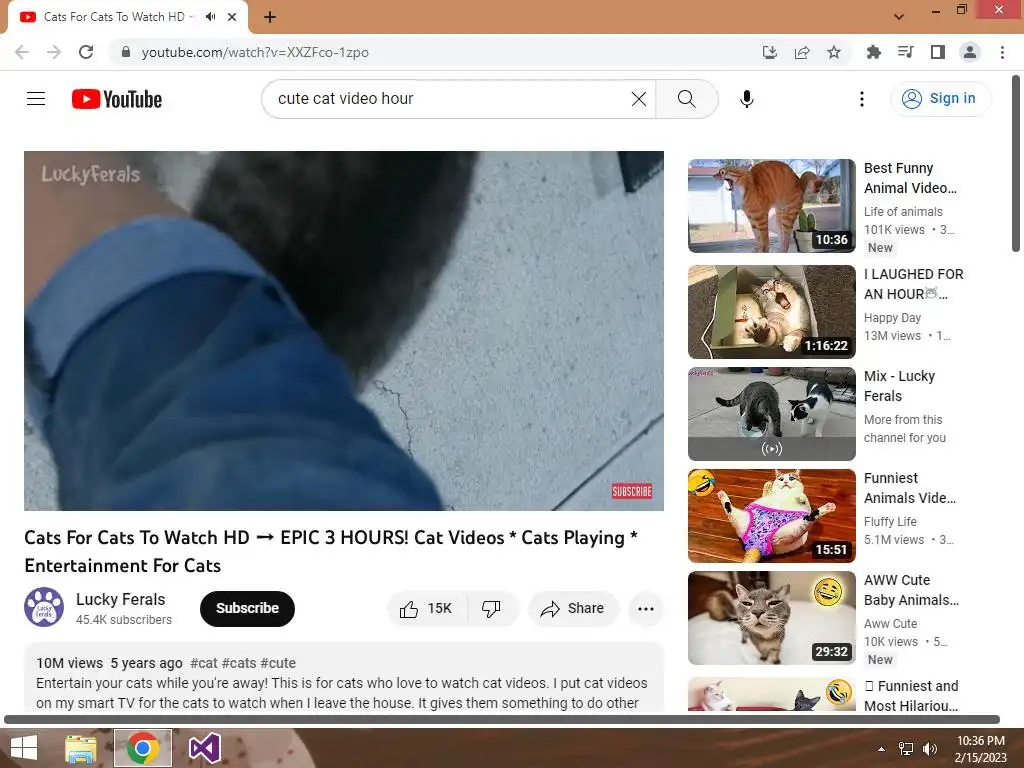This screenshot has width=1024, height=768.
Task: Reload the page with the refresh icon
Action: click(x=86, y=52)
